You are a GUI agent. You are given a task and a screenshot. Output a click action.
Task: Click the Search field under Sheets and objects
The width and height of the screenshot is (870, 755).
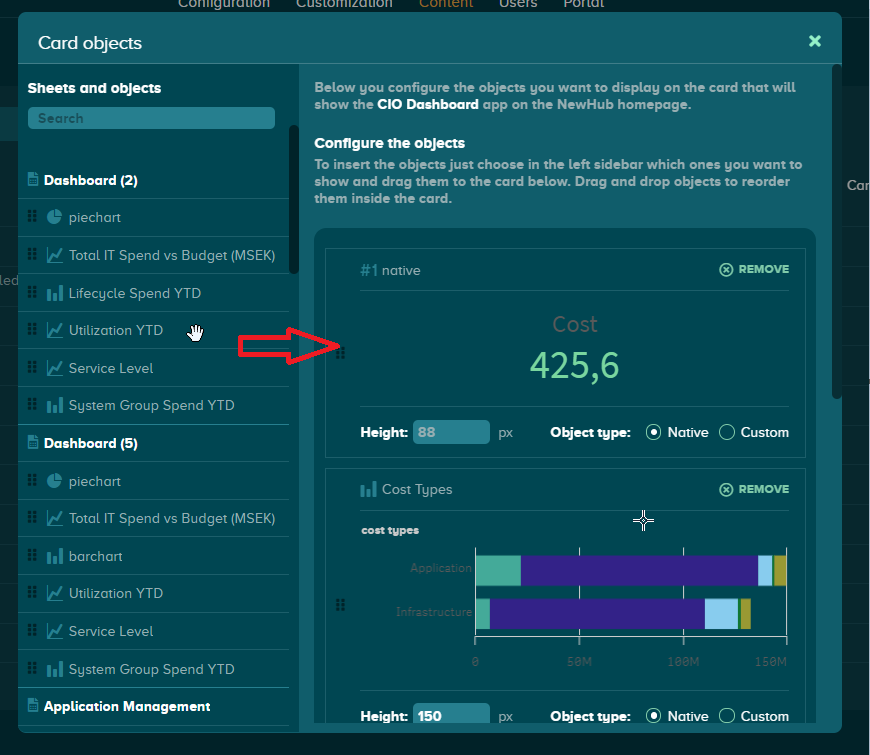(x=151, y=118)
